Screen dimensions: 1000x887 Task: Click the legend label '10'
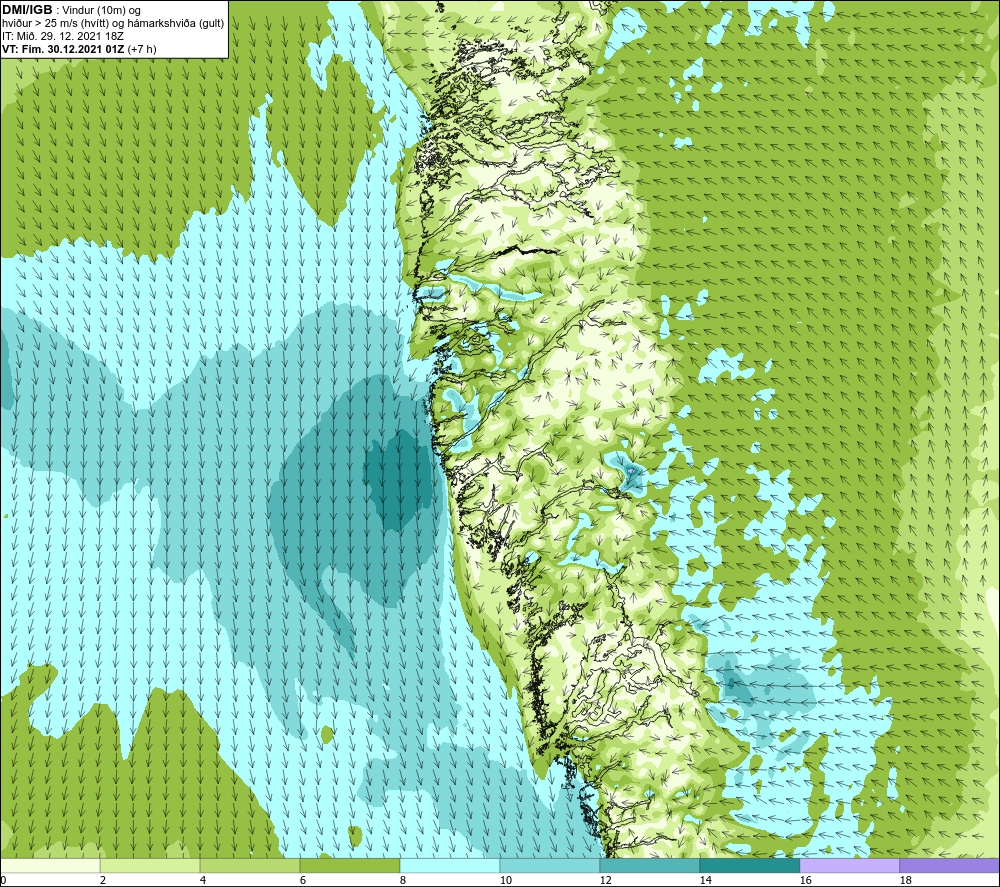[506, 881]
